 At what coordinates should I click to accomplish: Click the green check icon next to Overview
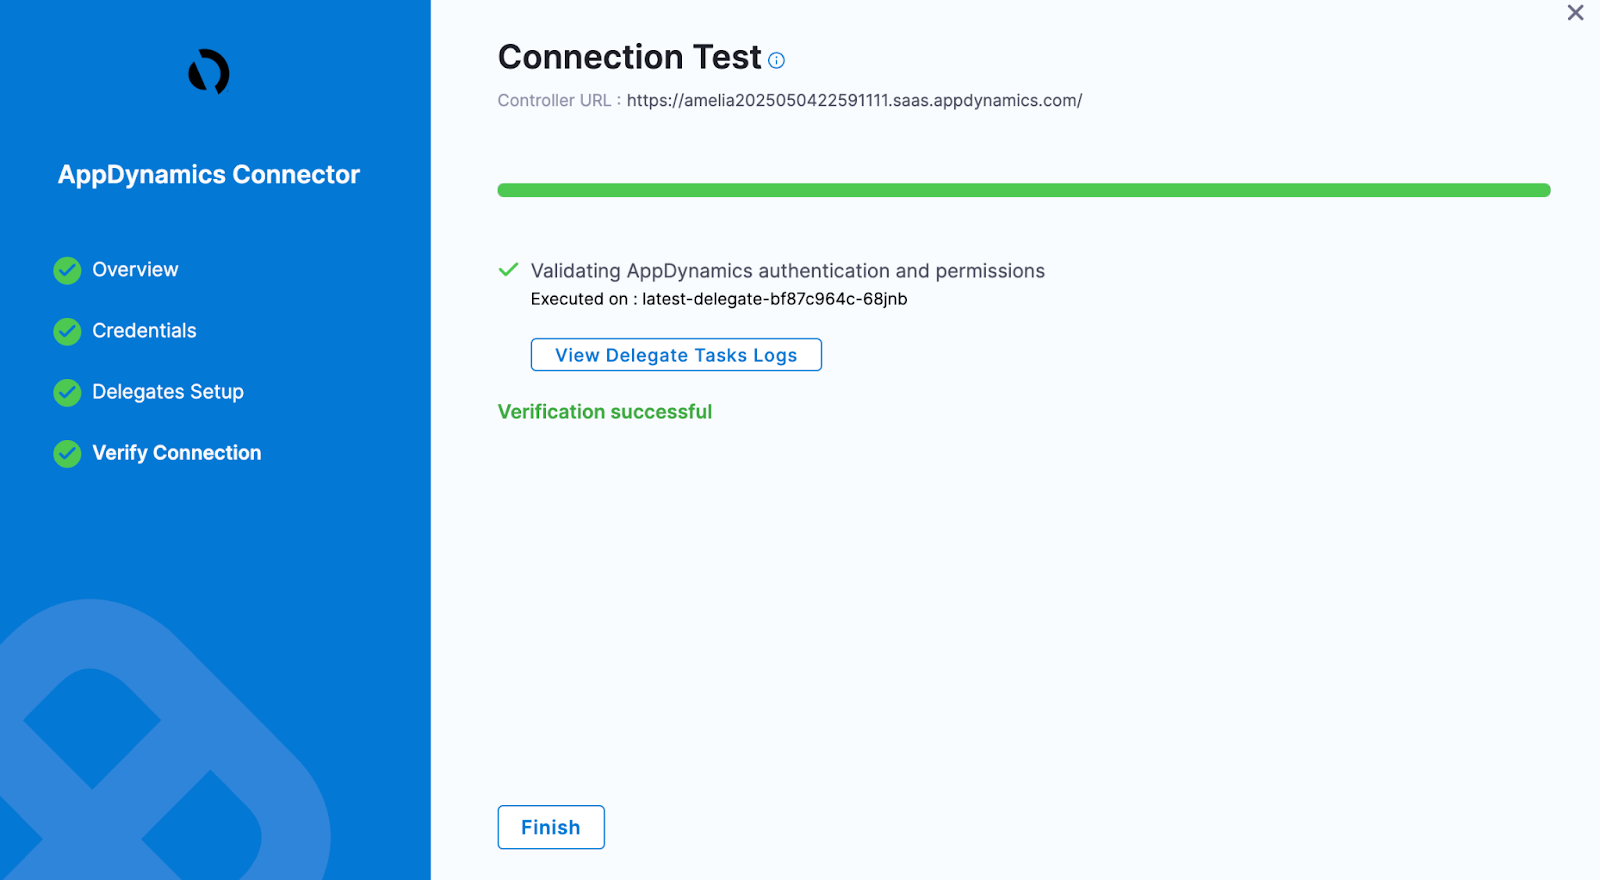click(x=67, y=270)
